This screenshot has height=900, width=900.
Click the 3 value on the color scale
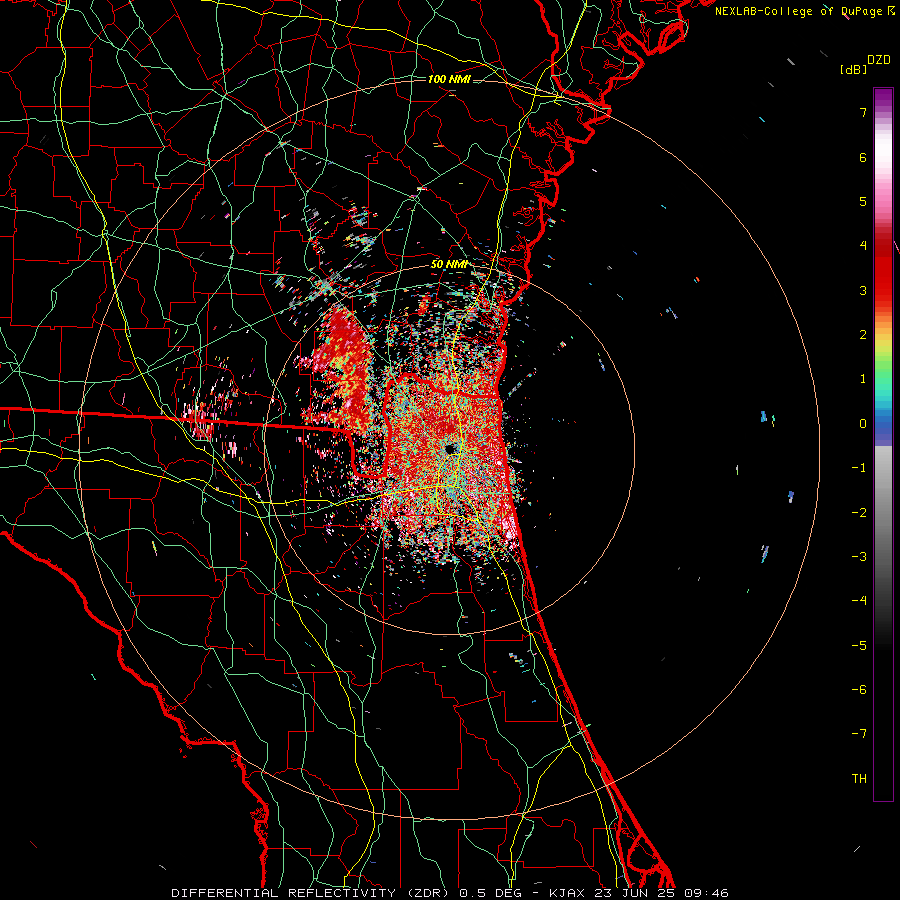(863, 290)
